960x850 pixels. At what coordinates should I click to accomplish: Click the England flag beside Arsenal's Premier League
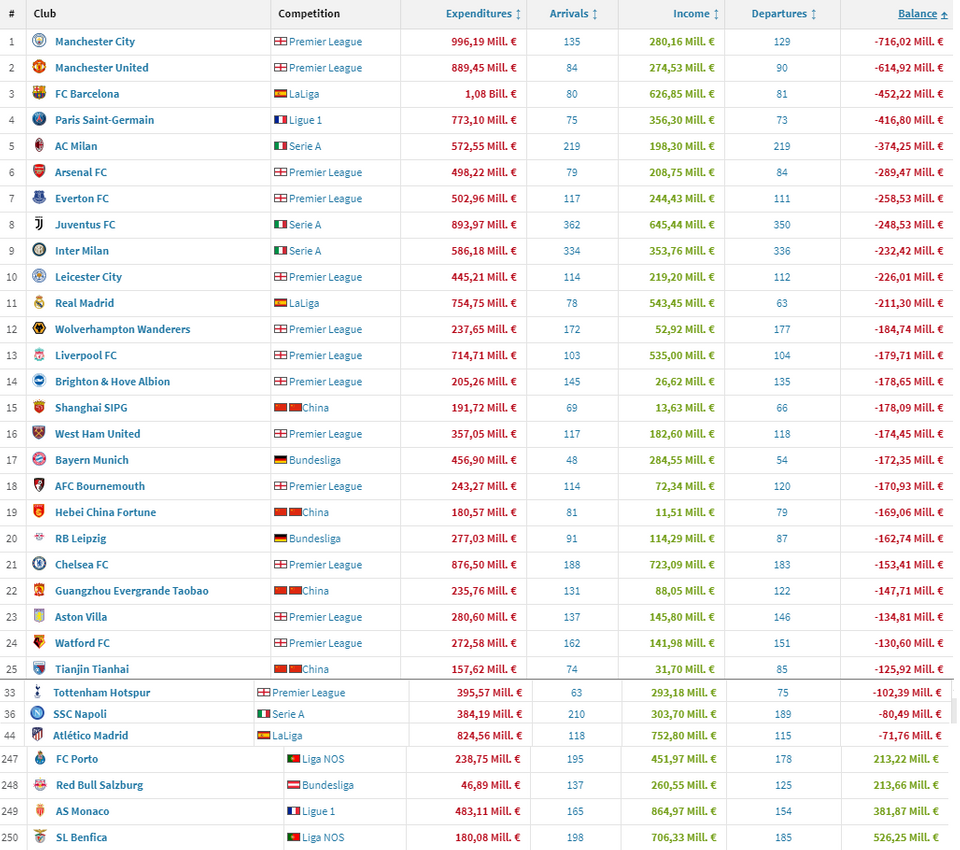point(281,172)
